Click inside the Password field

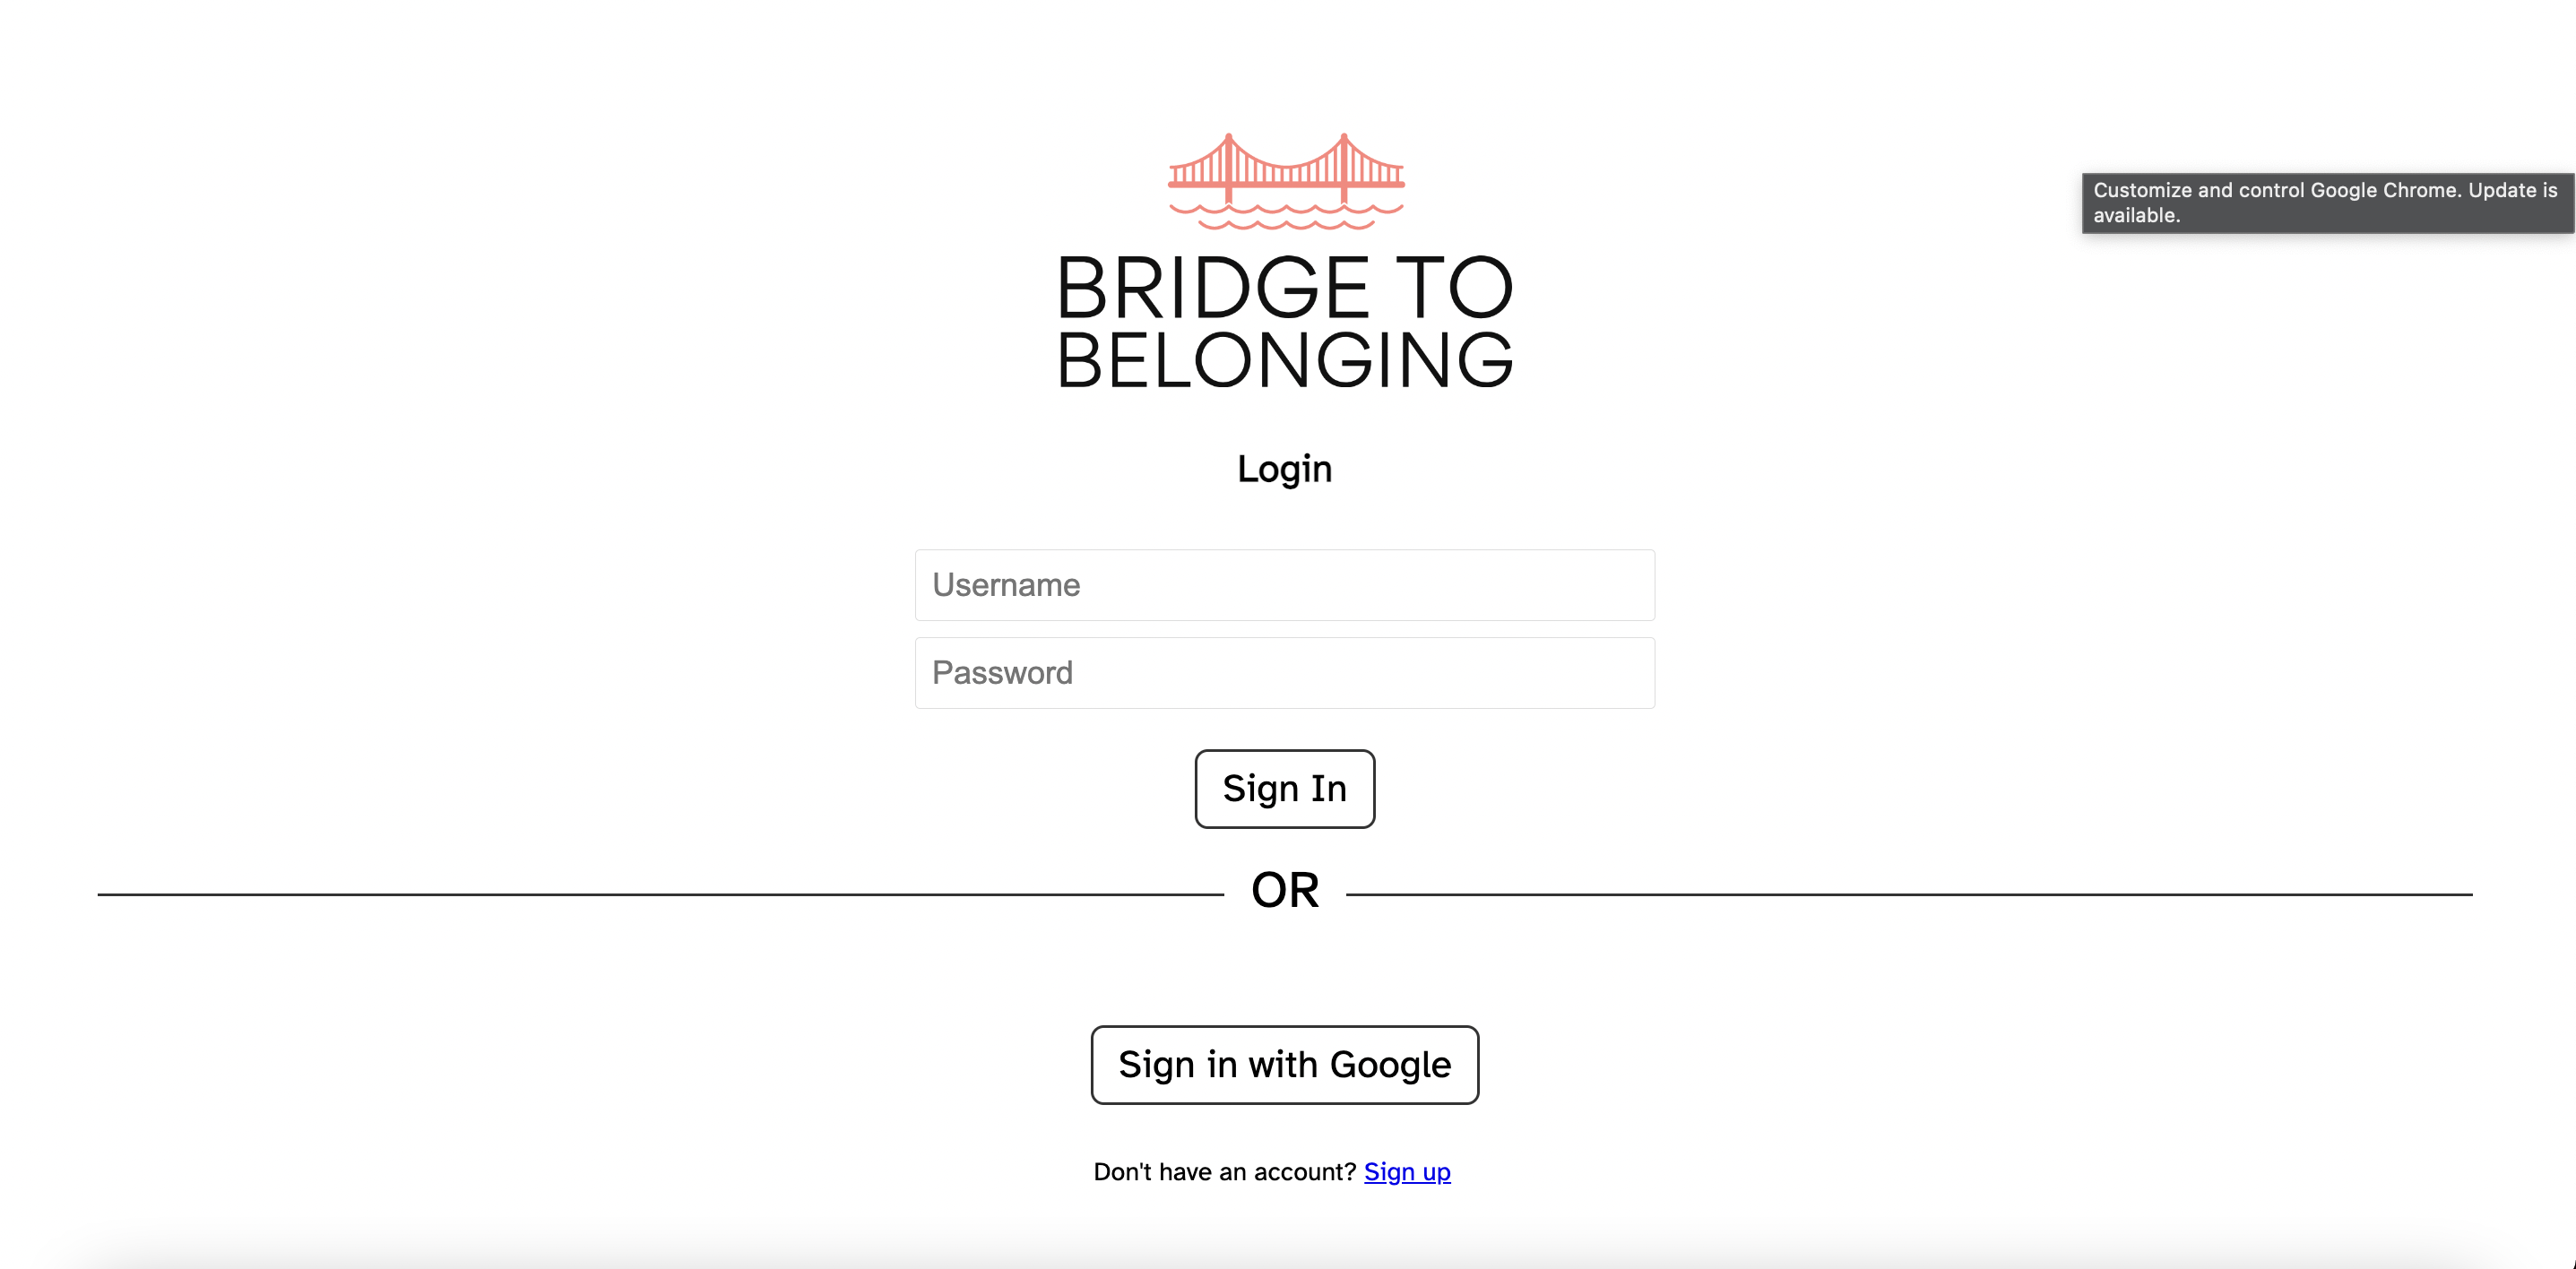coord(1284,672)
